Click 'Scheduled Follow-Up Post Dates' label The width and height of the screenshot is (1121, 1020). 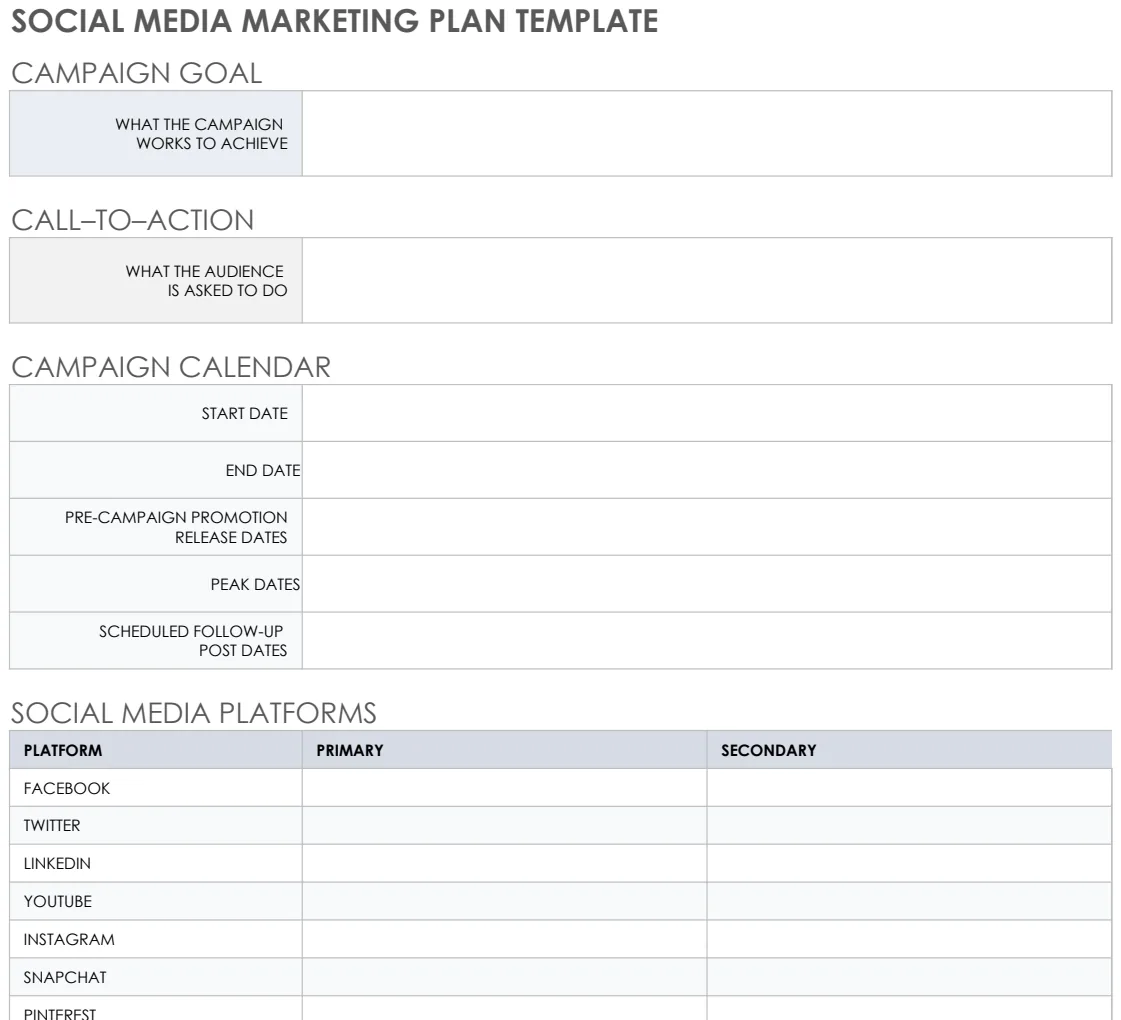[193, 640]
